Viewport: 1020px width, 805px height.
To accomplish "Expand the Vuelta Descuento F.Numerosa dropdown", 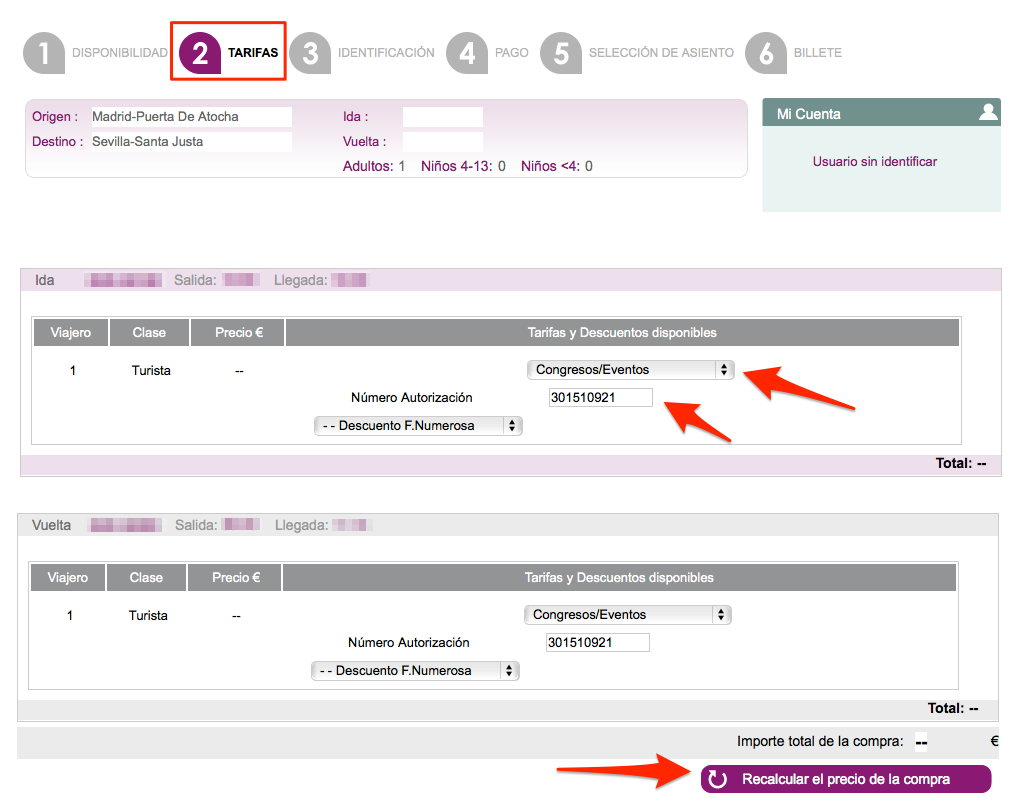I will click(x=415, y=671).
